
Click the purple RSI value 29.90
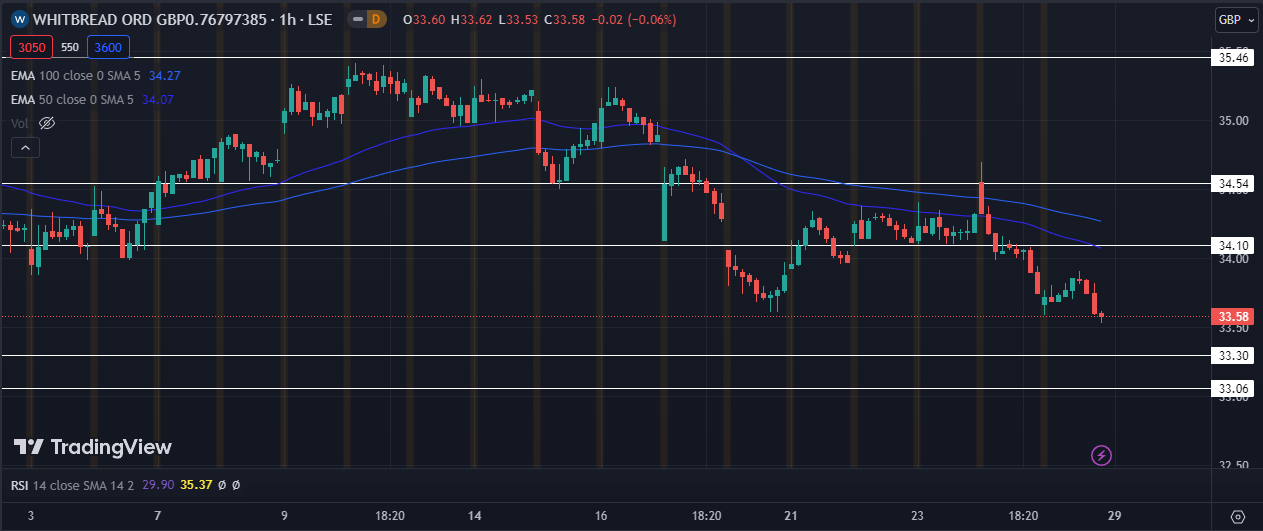160,485
